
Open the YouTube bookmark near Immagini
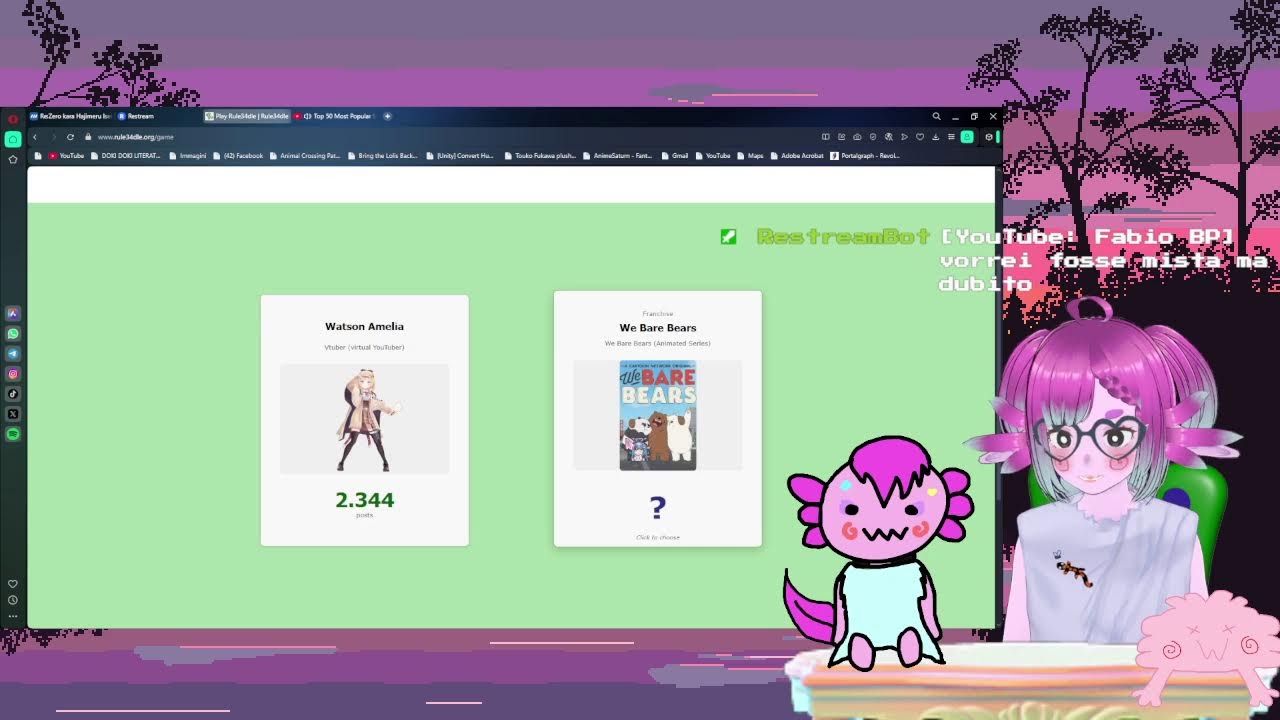tap(67, 156)
